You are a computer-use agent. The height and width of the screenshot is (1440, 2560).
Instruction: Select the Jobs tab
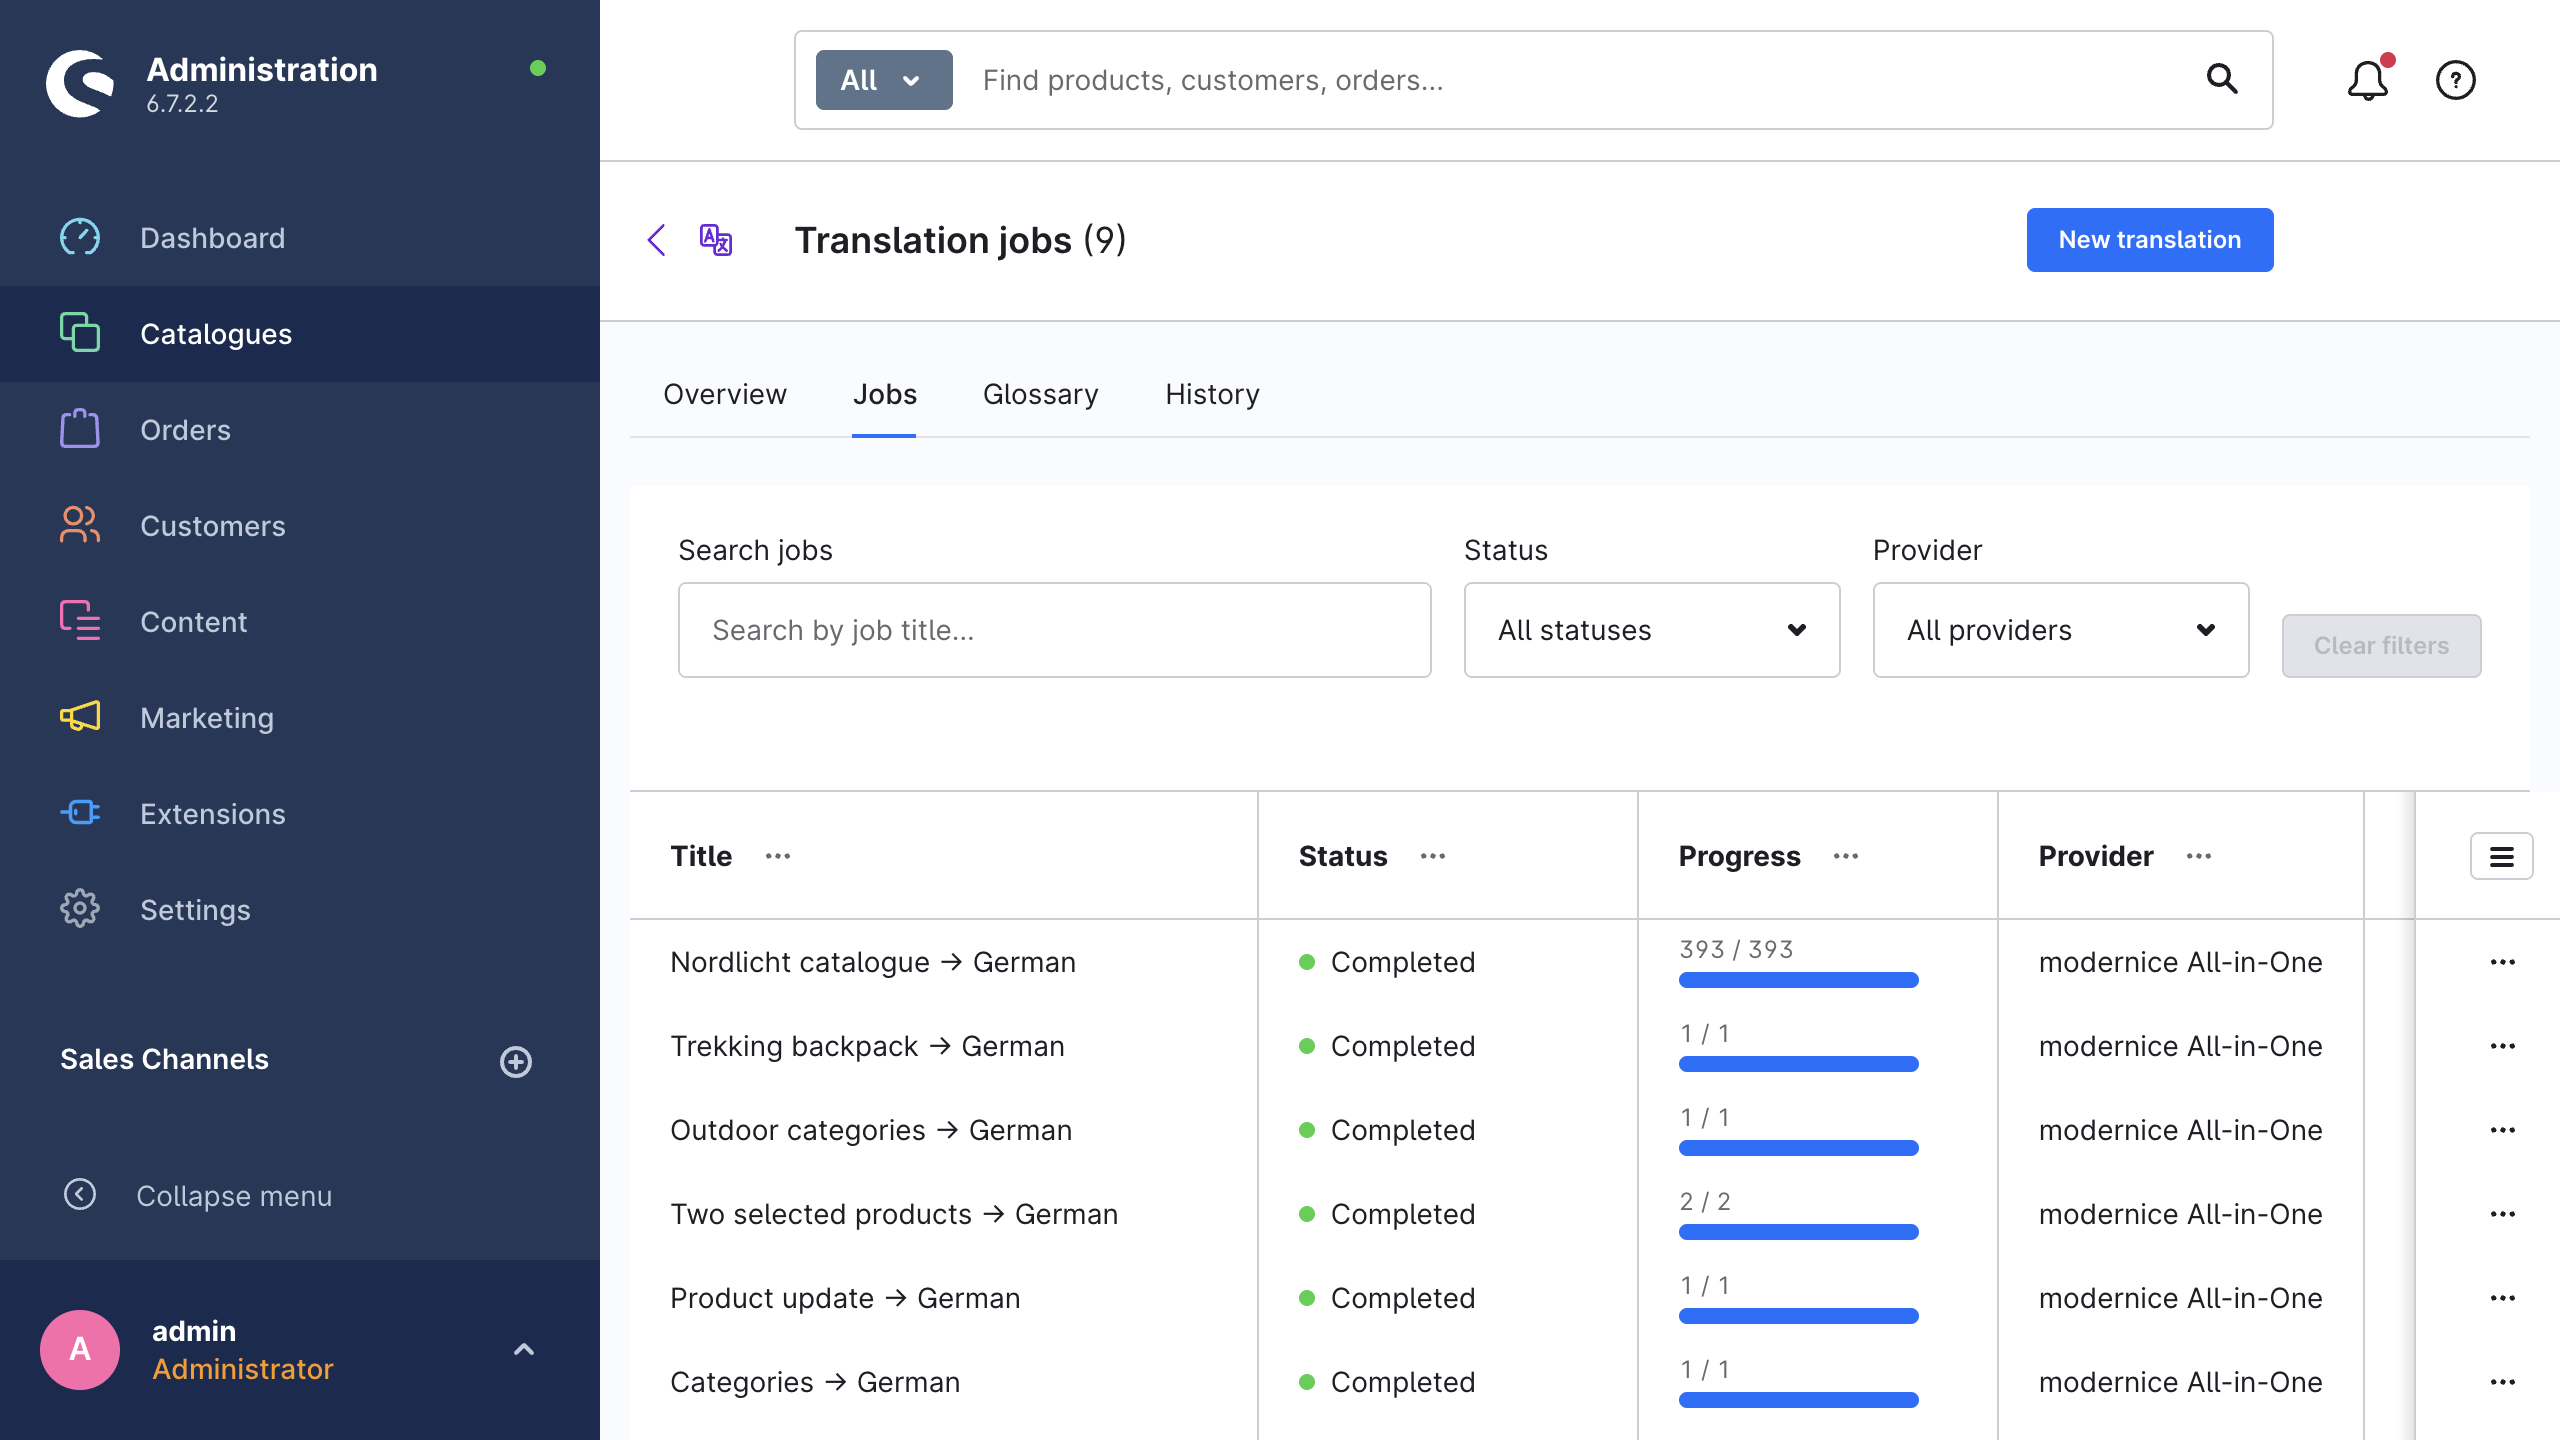[884, 394]
